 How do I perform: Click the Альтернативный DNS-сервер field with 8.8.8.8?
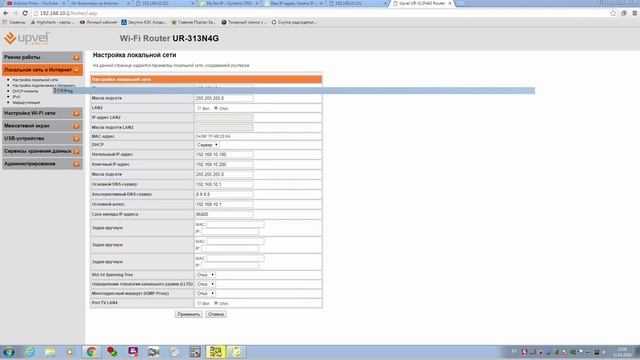(224, 195)
